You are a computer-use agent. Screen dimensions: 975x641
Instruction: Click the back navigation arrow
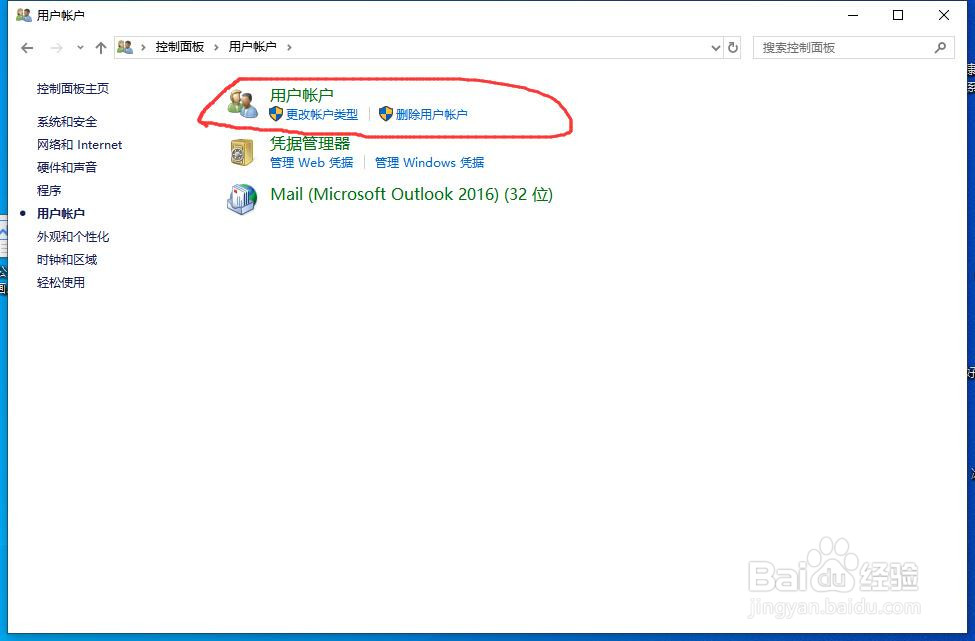pyautogui.click(x=27, y=46)
